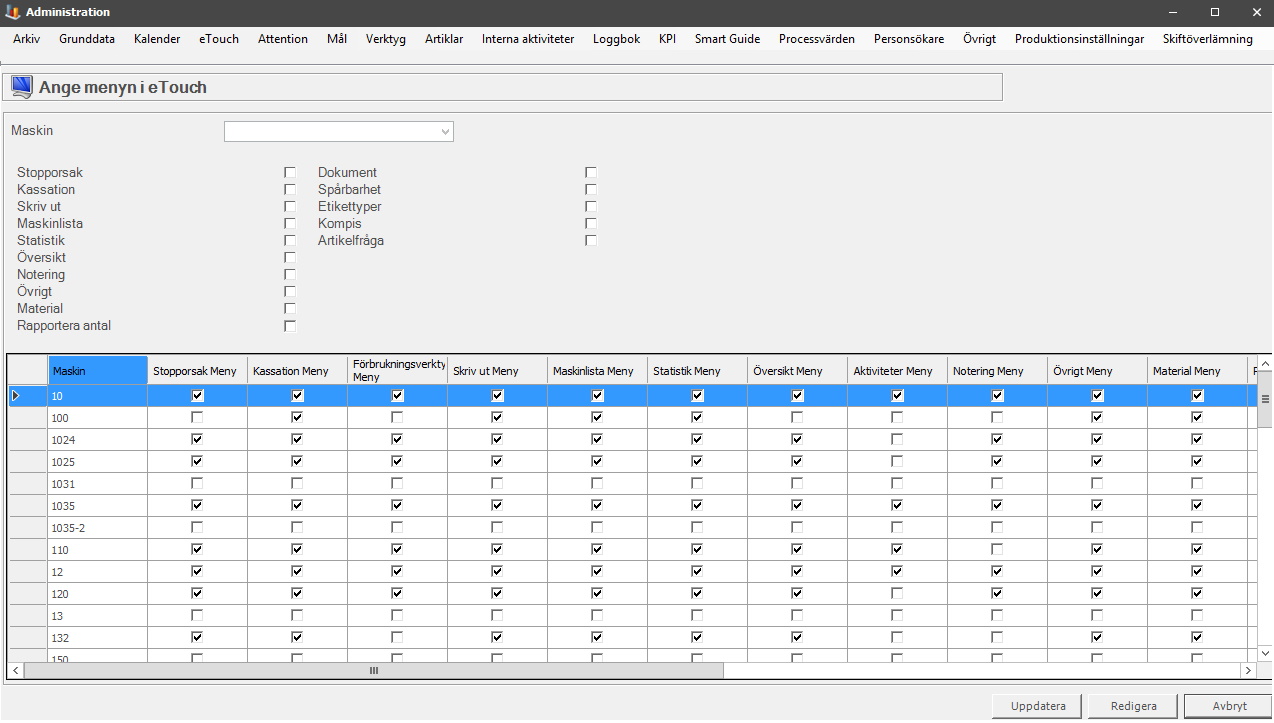
Task: Open the Interna aktiviteter menu
Action: [x=528, y=39]
